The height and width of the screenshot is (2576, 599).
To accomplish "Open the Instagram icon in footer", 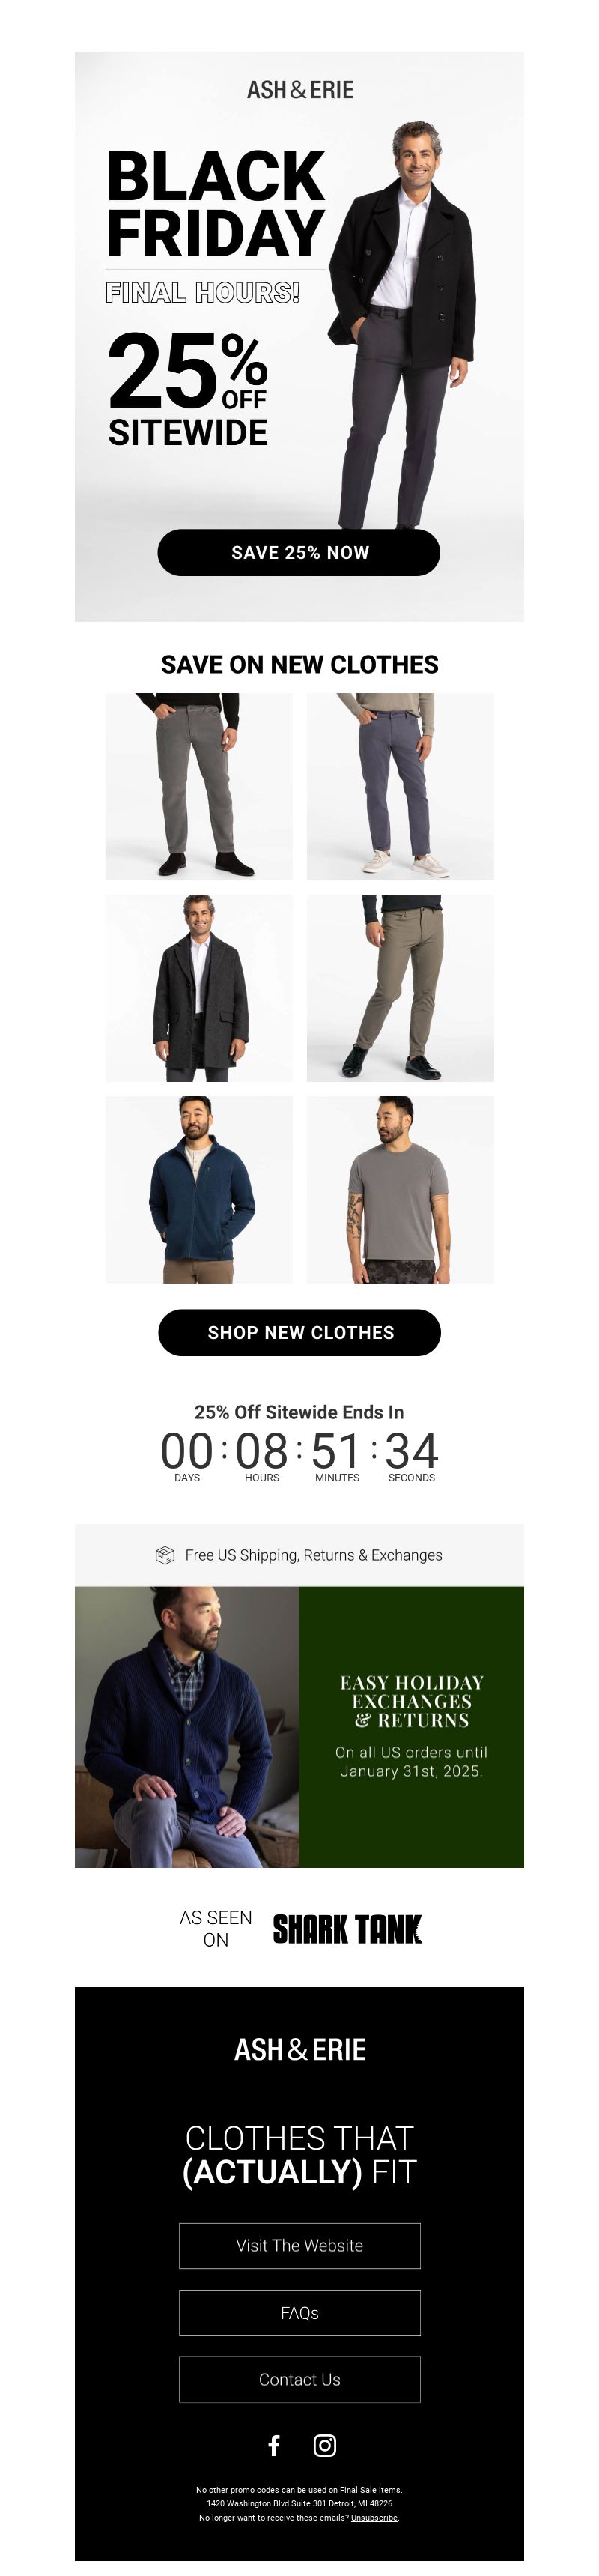I will [x=325, y=2445].
